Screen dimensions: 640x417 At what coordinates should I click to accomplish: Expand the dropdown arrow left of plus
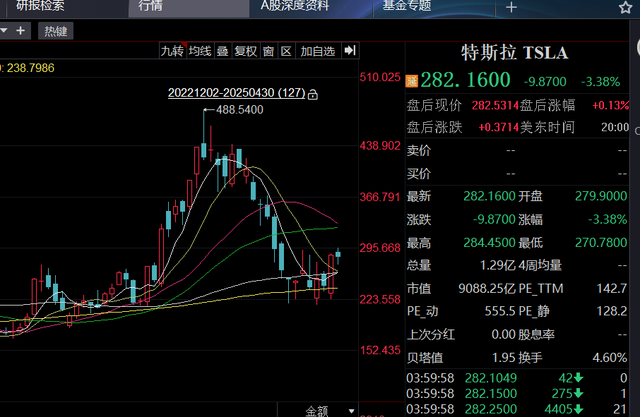[x=4, y=31]
